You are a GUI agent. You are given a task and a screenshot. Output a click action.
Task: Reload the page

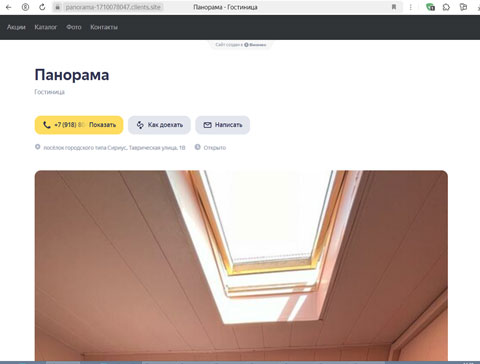(x=42, y=7)
